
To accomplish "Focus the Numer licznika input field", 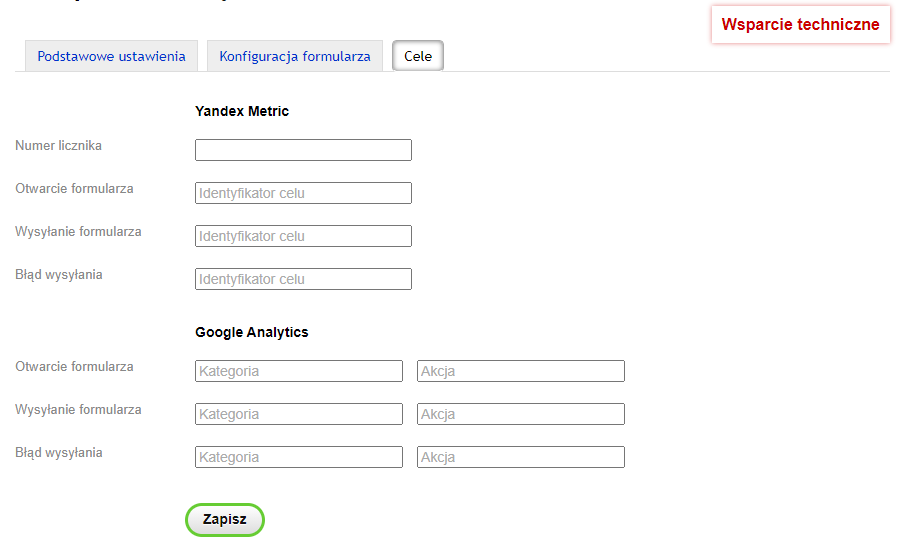I will (303, 150).
